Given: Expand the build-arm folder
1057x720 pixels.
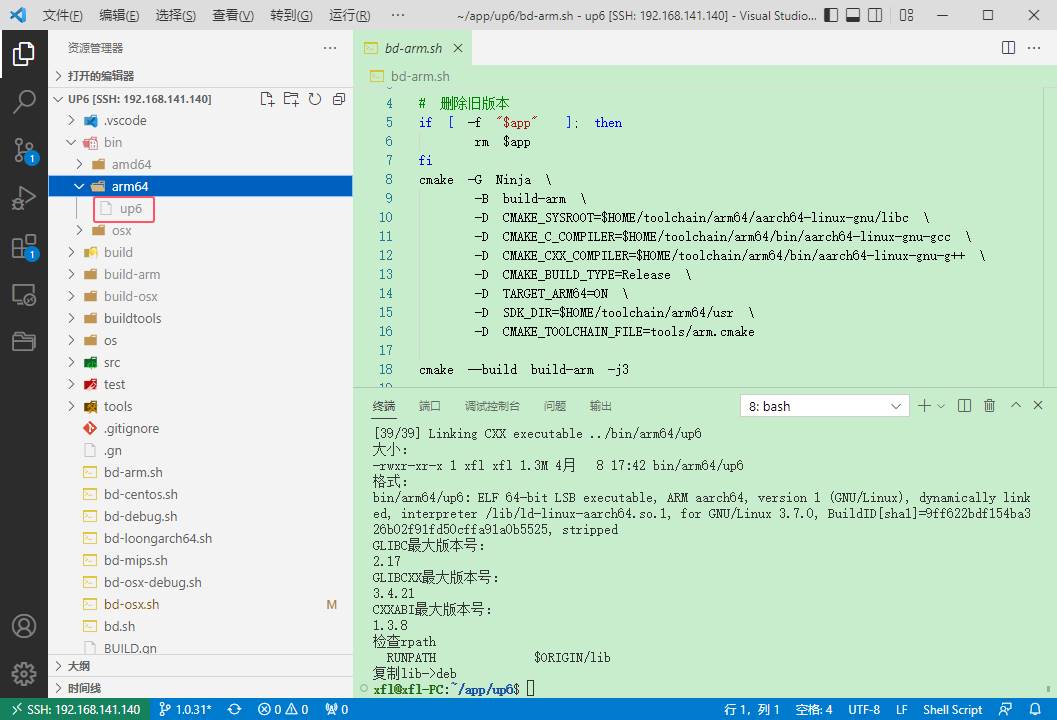Looking at the screenshot, I should click(x=131, y=274).
